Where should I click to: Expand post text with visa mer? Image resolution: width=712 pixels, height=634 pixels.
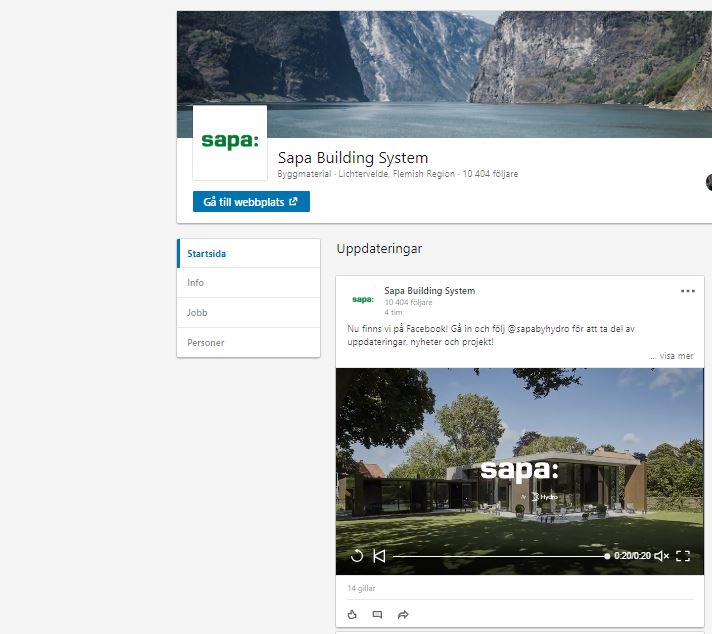point(672,356)
